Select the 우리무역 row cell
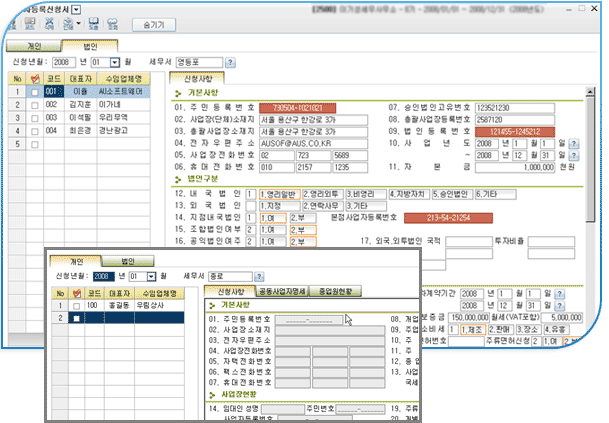Screen dimensions: 609x423 [x=123, y=118]
